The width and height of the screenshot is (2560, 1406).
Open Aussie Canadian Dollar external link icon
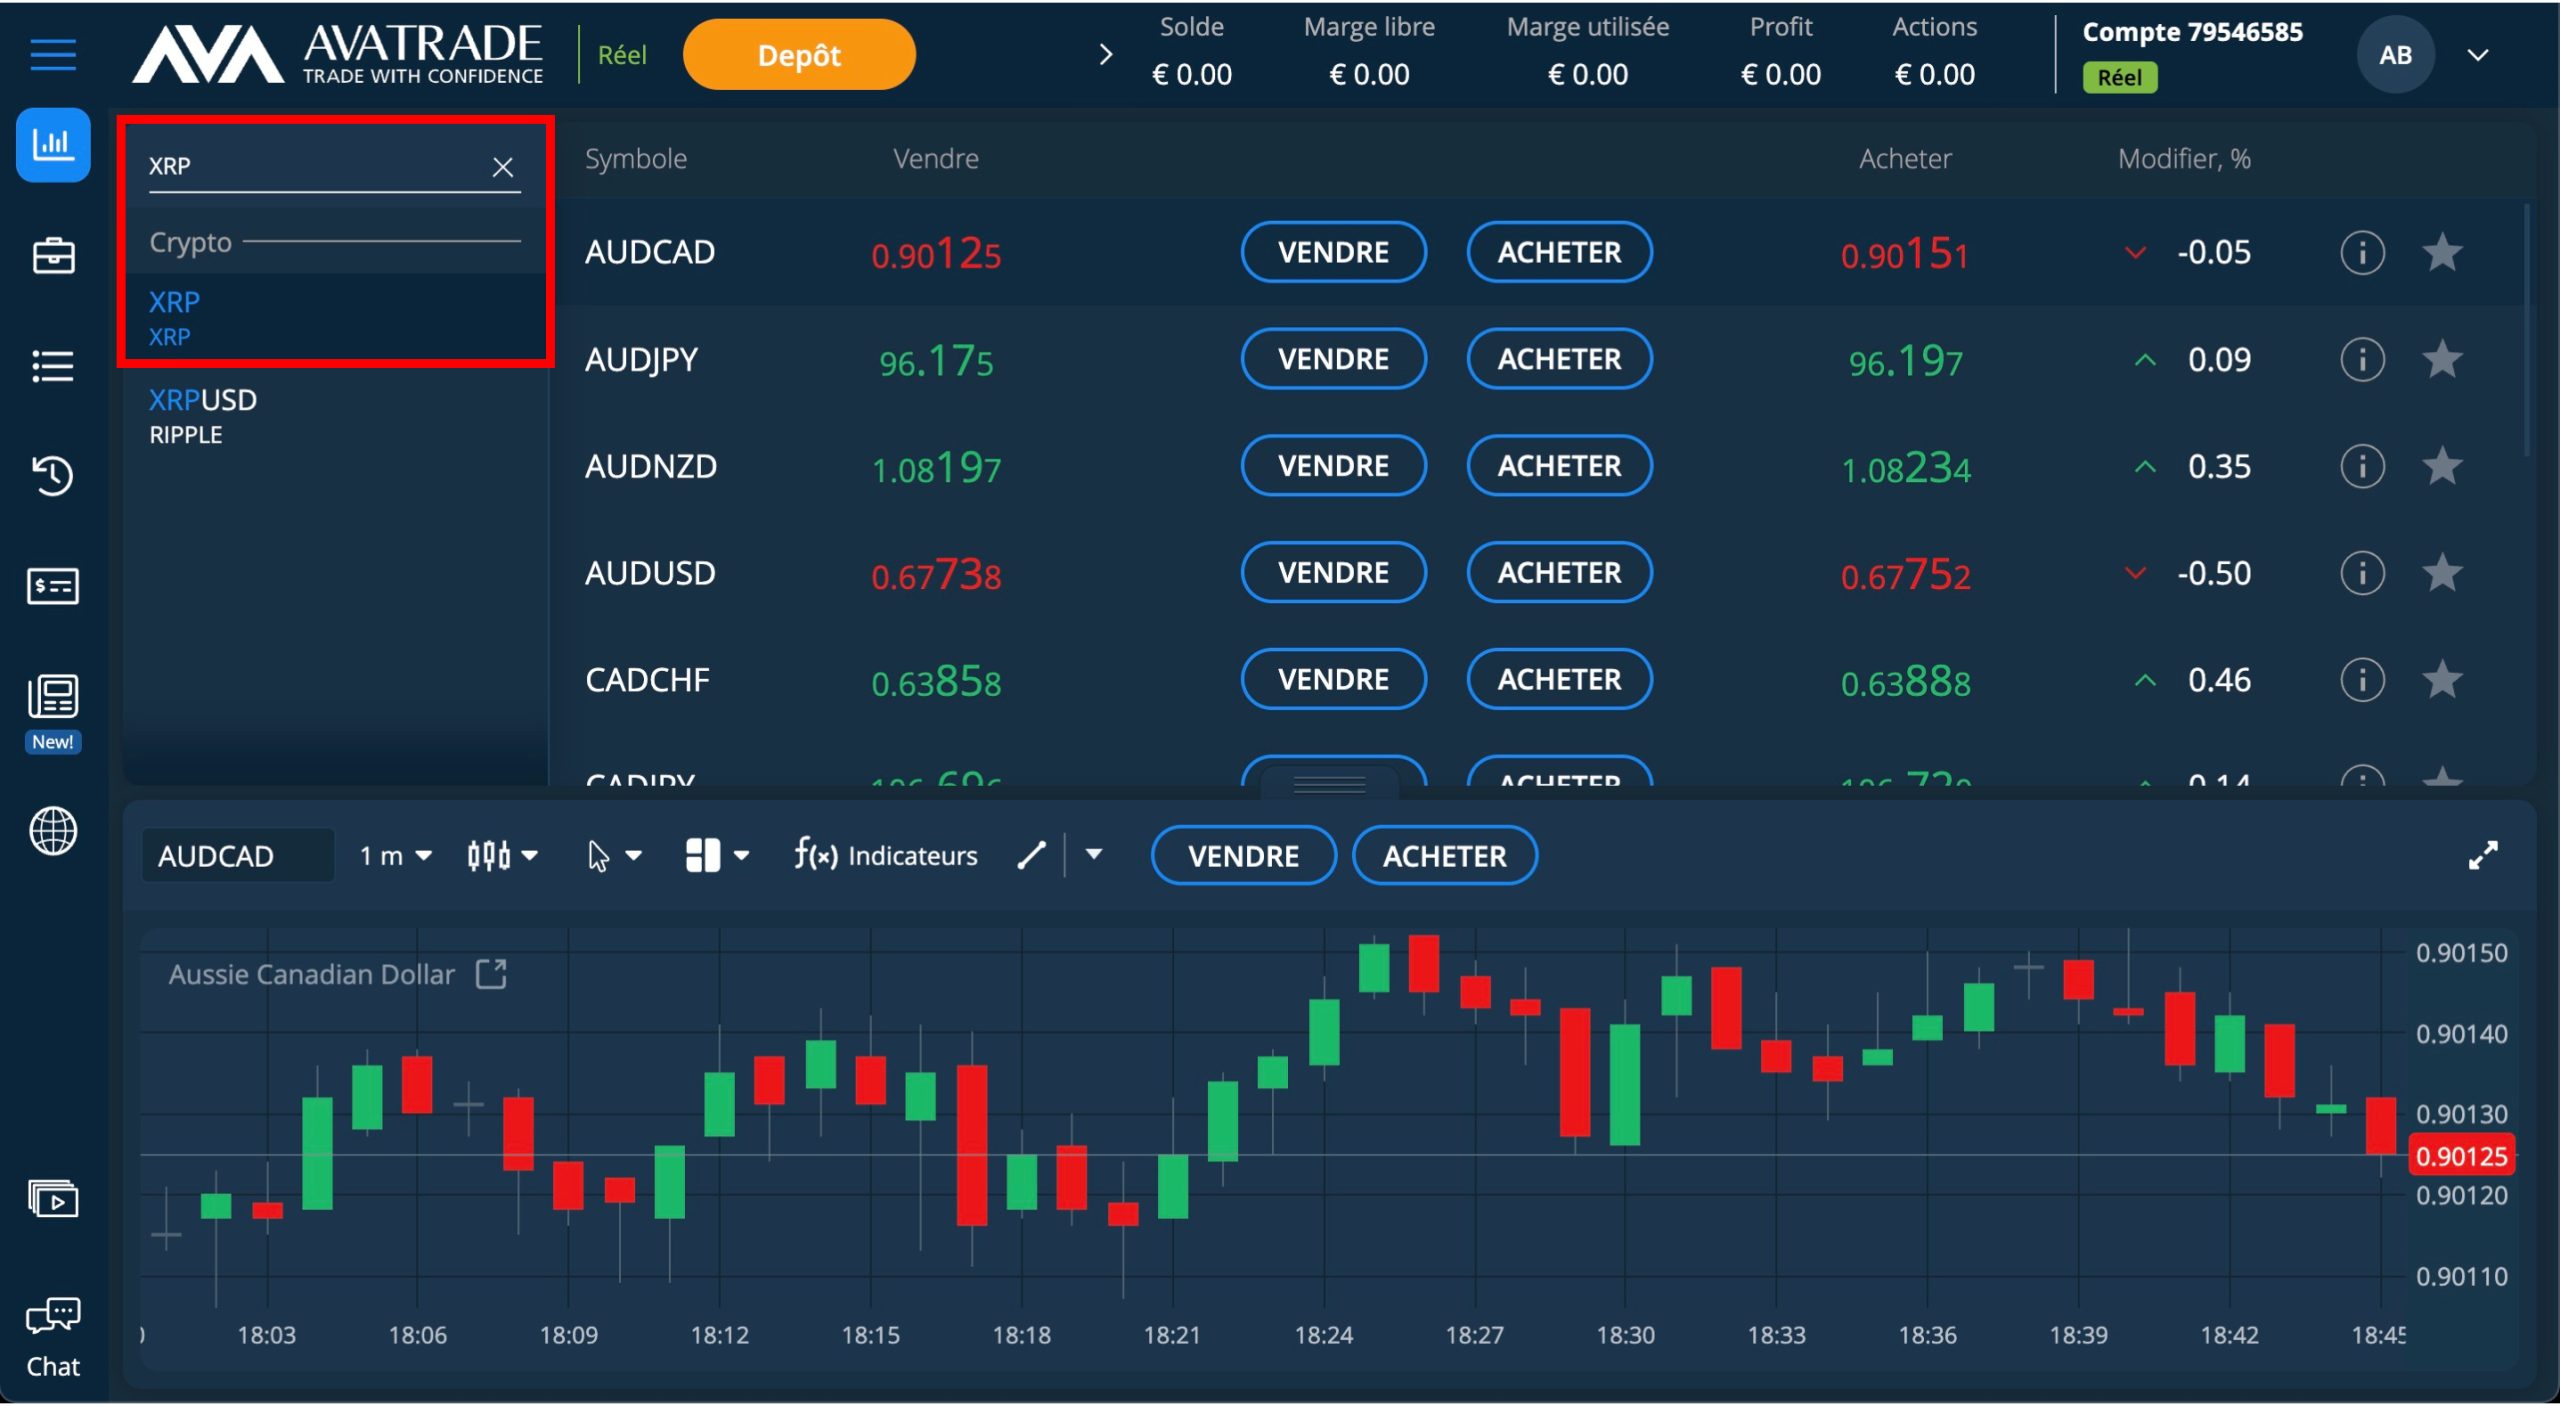(491, 973)
